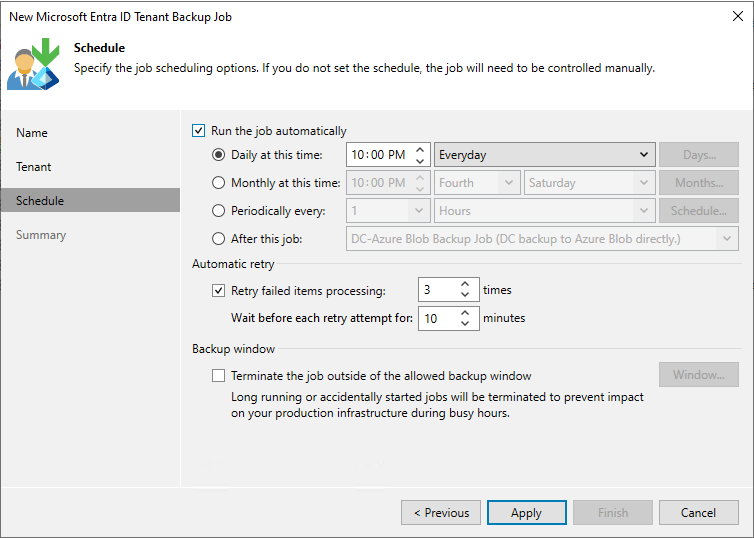The width and height of the screenshot is (754, 538).
Task: Increase retry wait minutes with up arrow
Action: coord(465,313)
